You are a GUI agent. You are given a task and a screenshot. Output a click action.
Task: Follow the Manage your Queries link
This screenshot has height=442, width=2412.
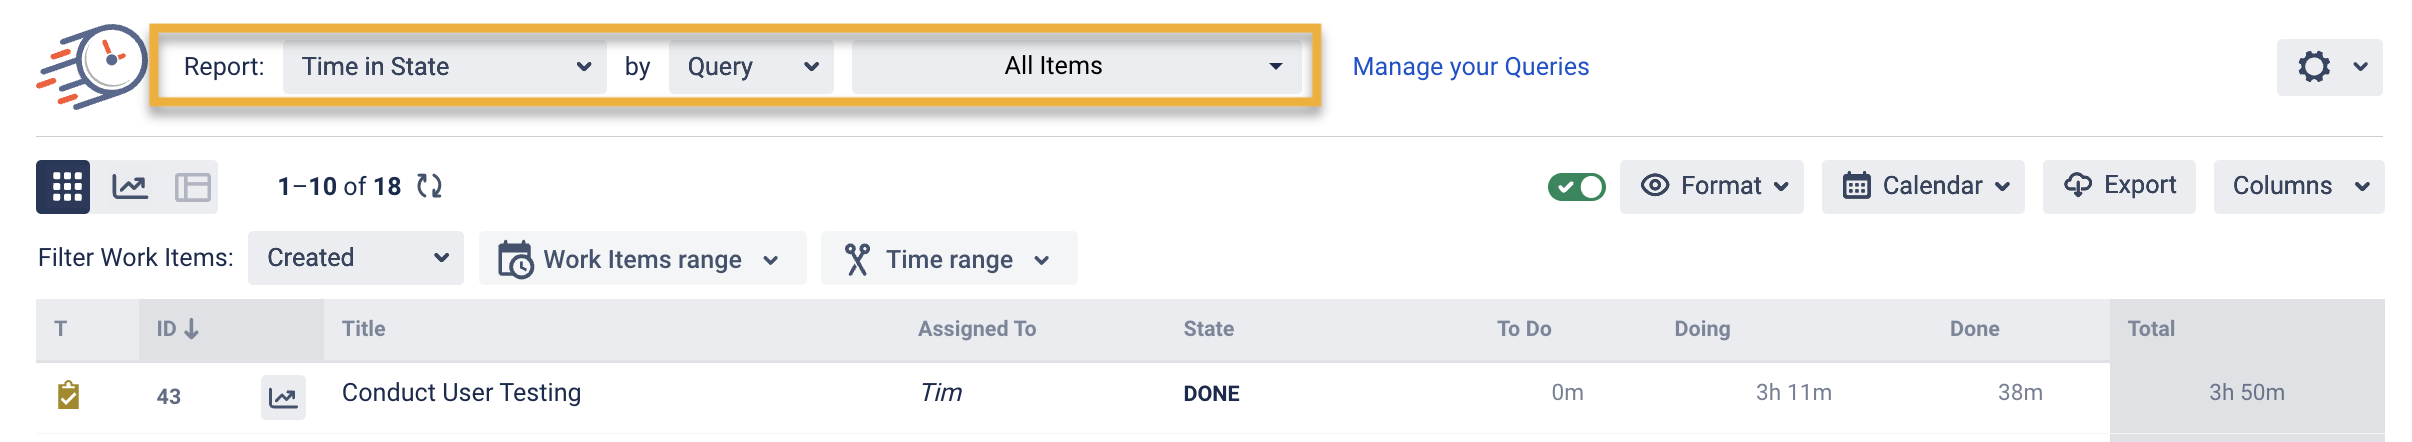point(1470,67)
